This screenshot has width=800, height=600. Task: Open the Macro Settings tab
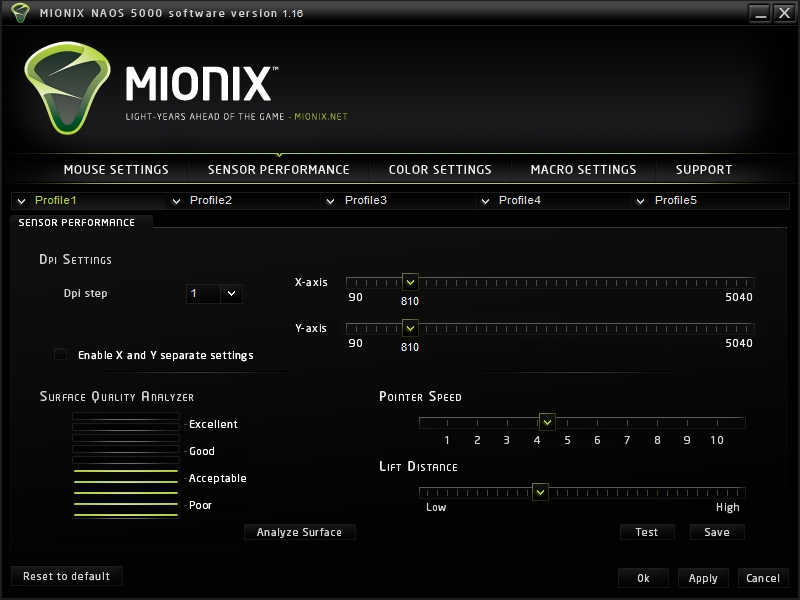pyautogui.click(x=583, y=169)
